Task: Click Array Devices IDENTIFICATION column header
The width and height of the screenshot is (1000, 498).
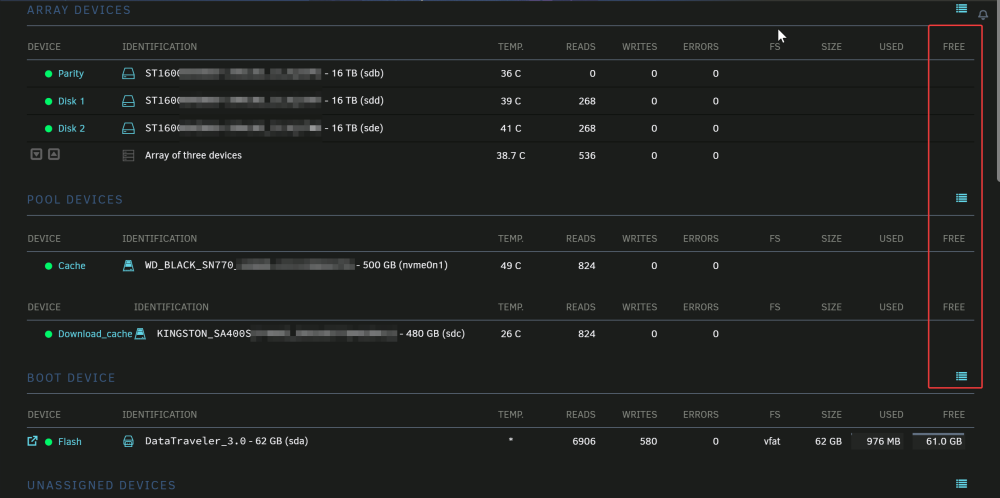Action: click(x=159, y=47)
